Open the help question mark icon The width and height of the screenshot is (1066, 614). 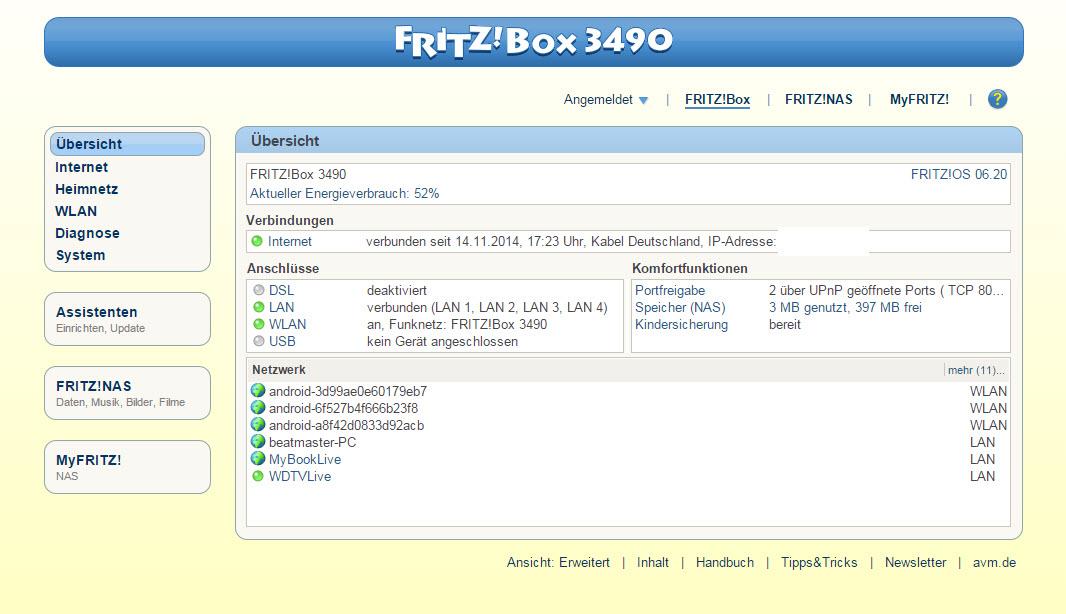pos(997,99)
